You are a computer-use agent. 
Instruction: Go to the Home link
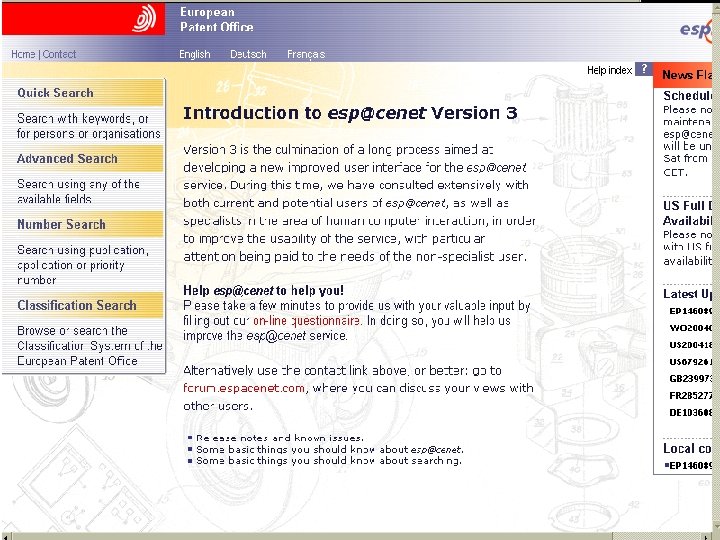[x=23, y=54]
